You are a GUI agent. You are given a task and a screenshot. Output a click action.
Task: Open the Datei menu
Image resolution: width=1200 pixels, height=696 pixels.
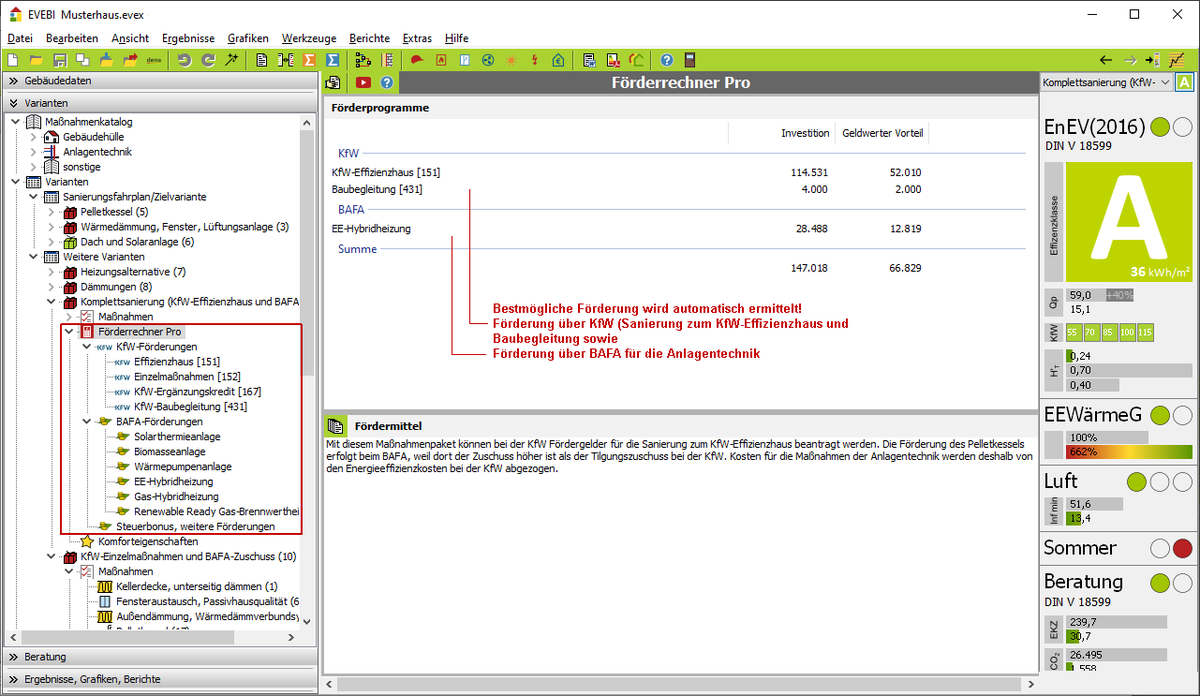click(x=20, y=38)
